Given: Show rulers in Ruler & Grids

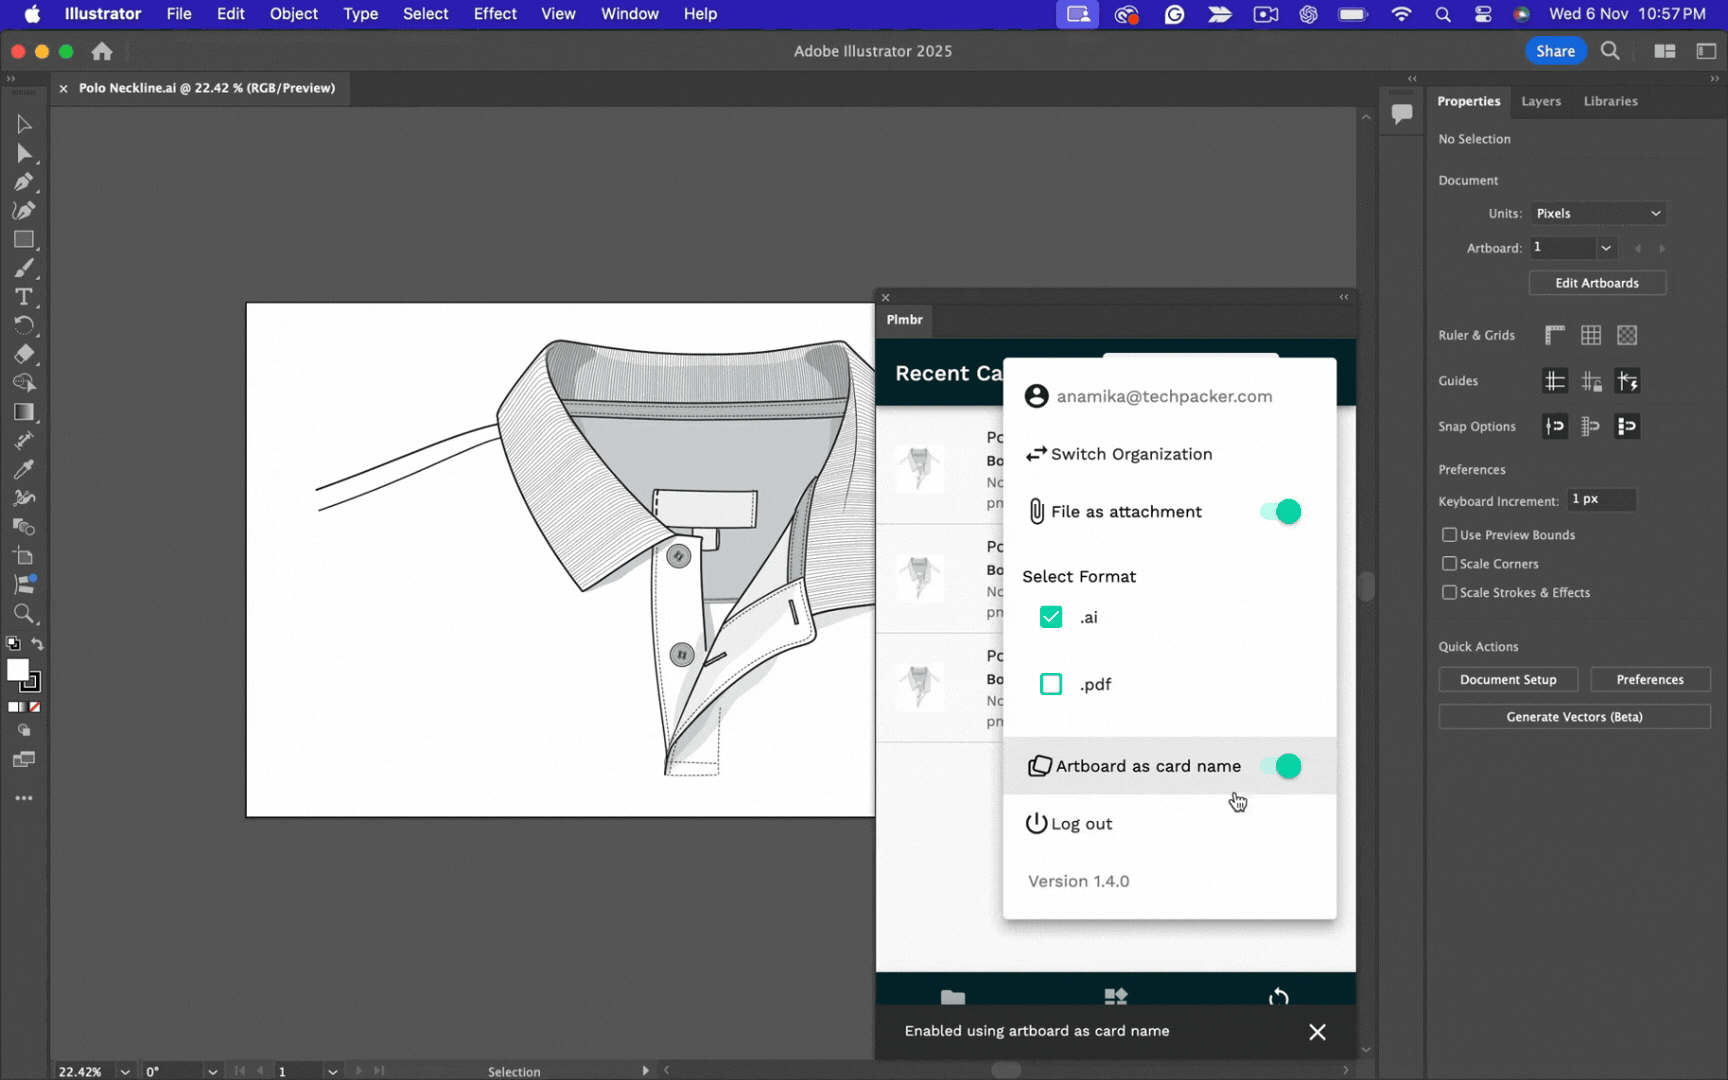Looking at the screenshot, I should coord(1555,335).
